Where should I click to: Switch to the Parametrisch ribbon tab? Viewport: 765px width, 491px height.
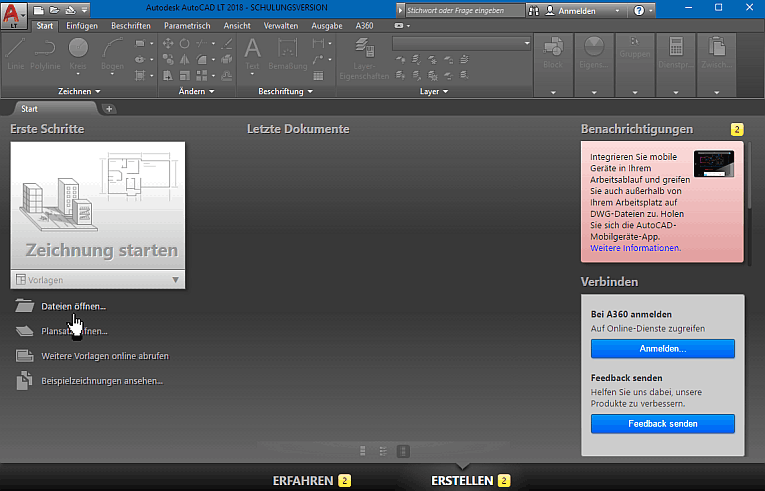[187, 26]
